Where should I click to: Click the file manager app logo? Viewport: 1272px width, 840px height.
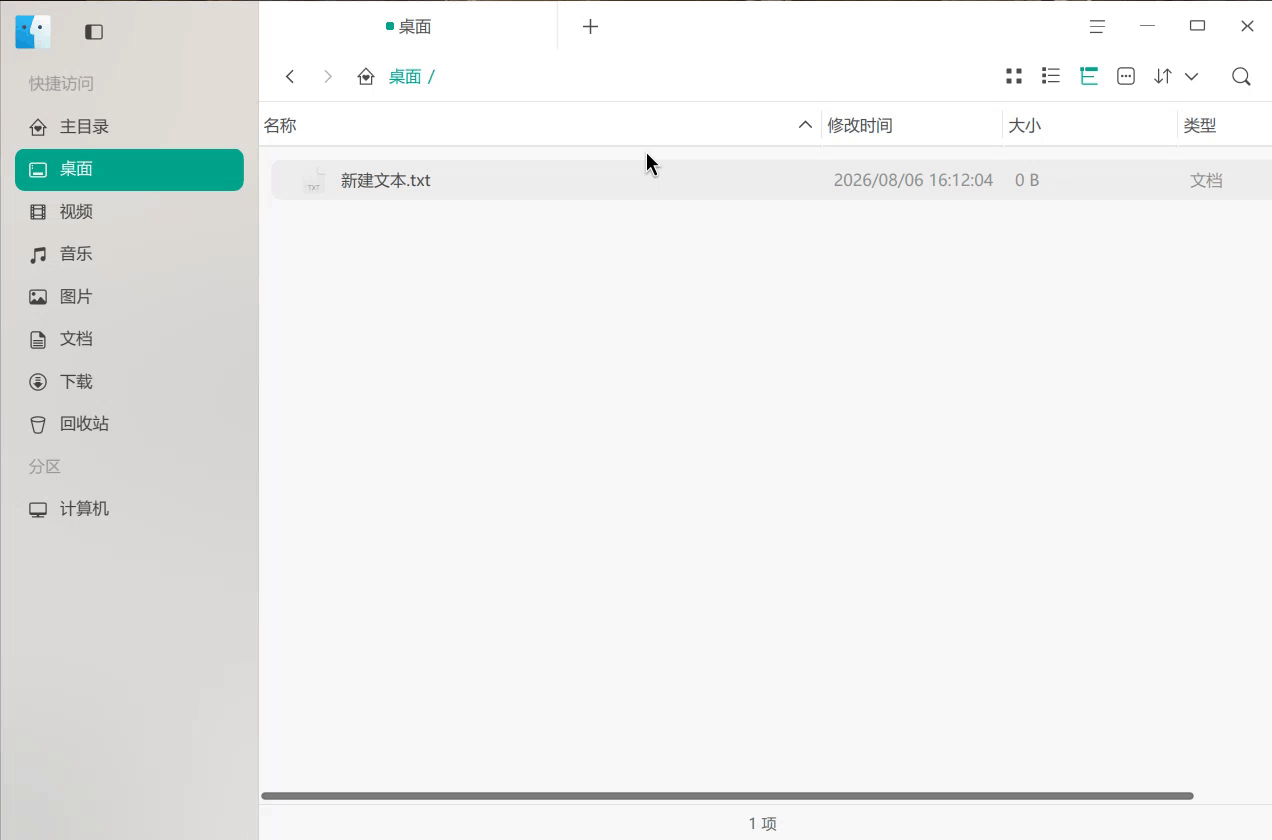point(33,32)
